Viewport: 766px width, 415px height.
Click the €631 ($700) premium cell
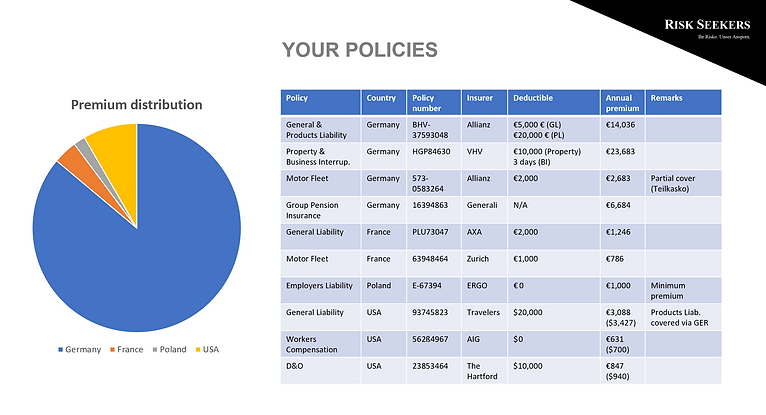[623, 344]
